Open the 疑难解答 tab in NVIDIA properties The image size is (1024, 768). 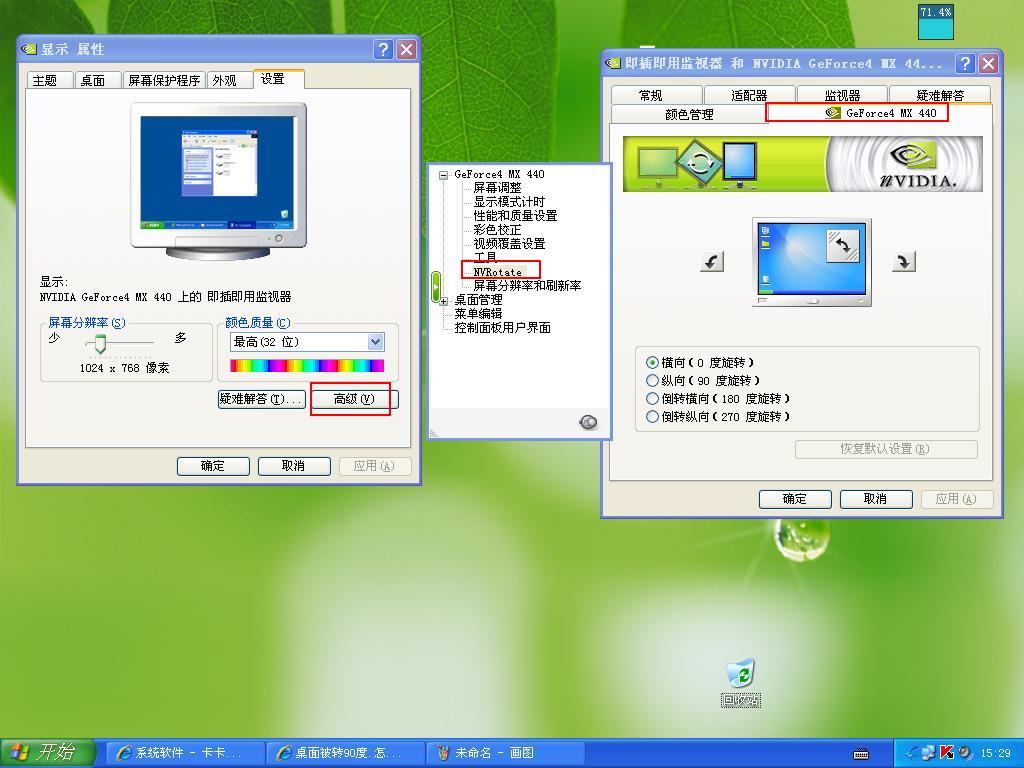pyautogui.click(x=940, y=95)
